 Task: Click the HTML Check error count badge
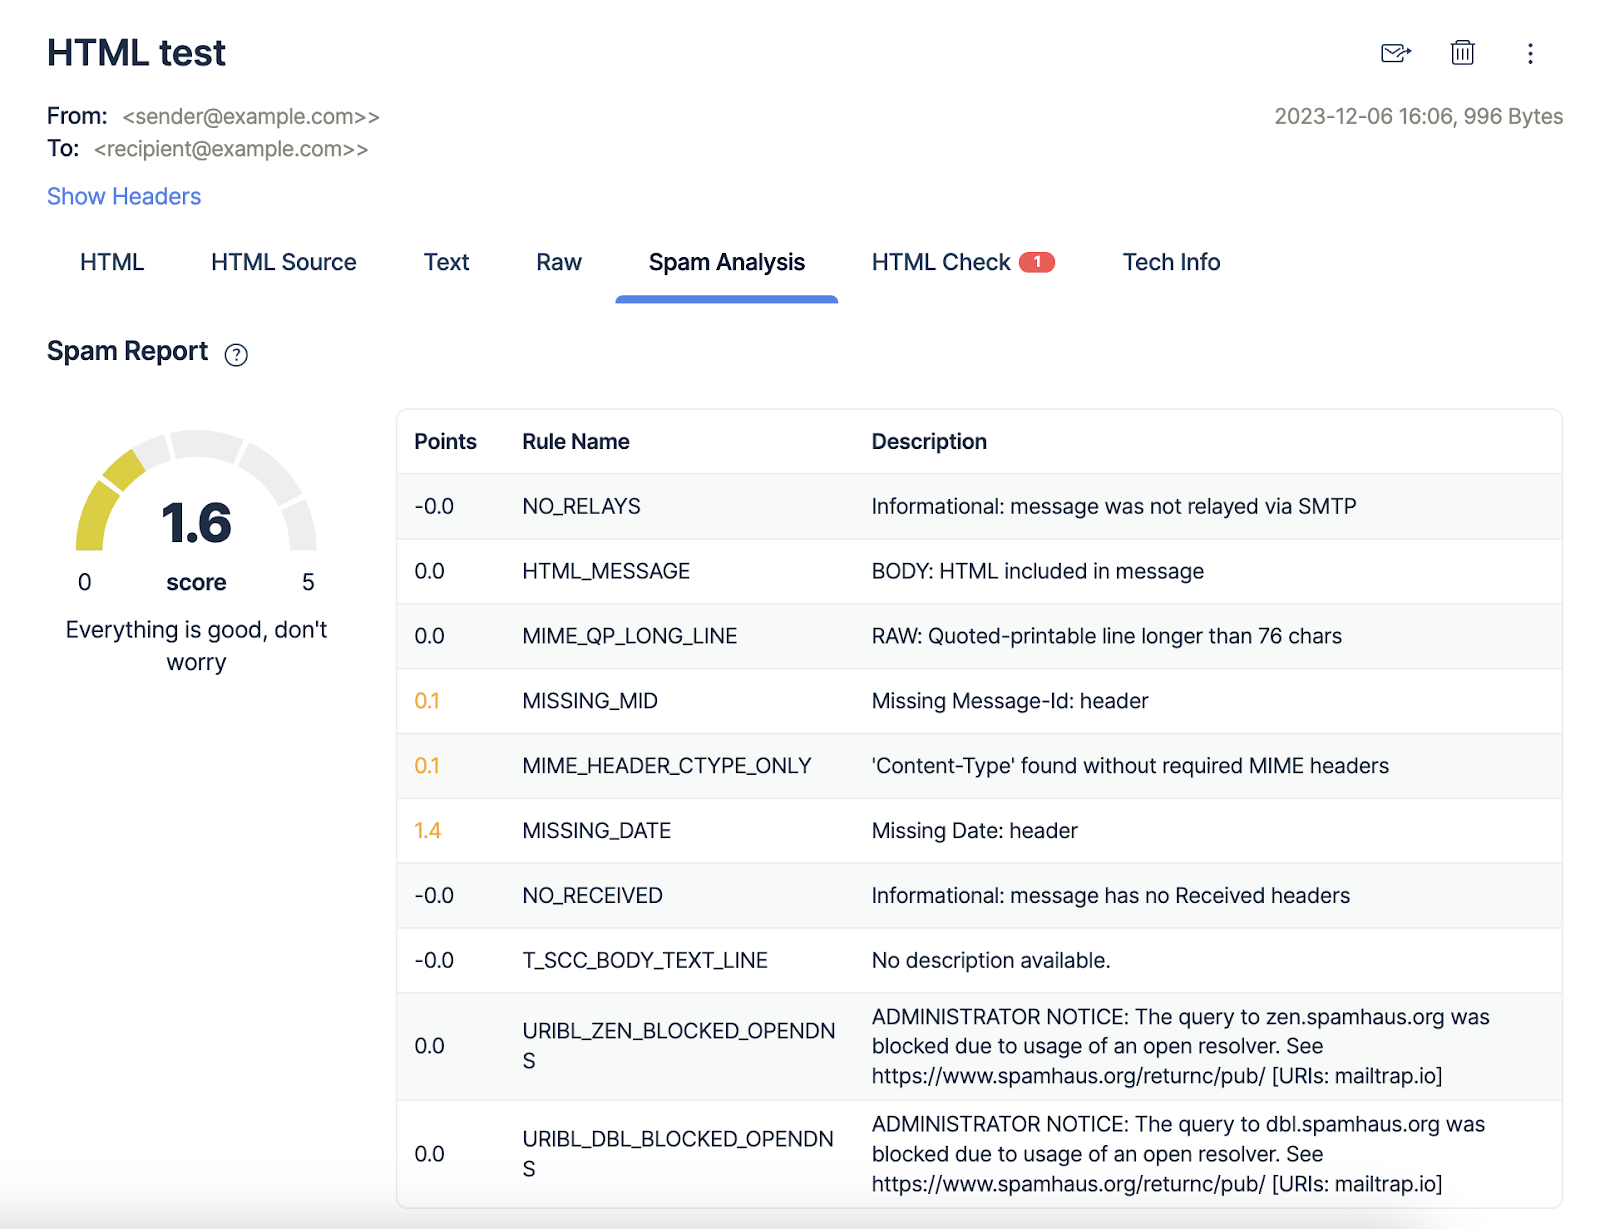1036,261
